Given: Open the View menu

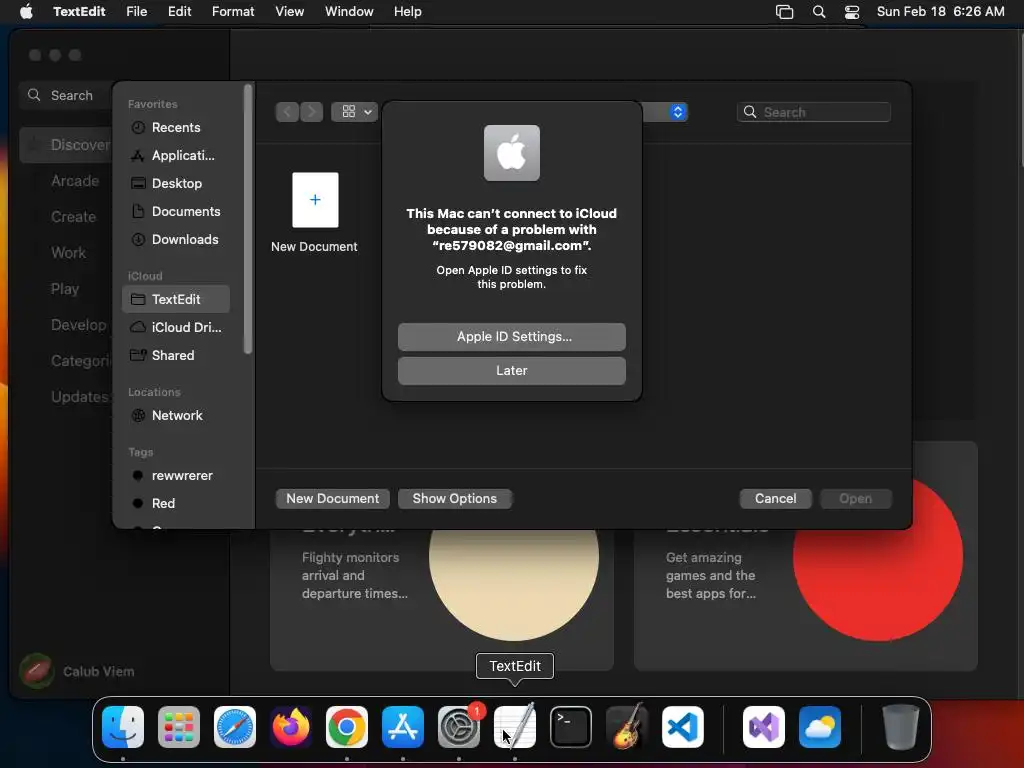Looking at the screenshot, I should point(289,12).
